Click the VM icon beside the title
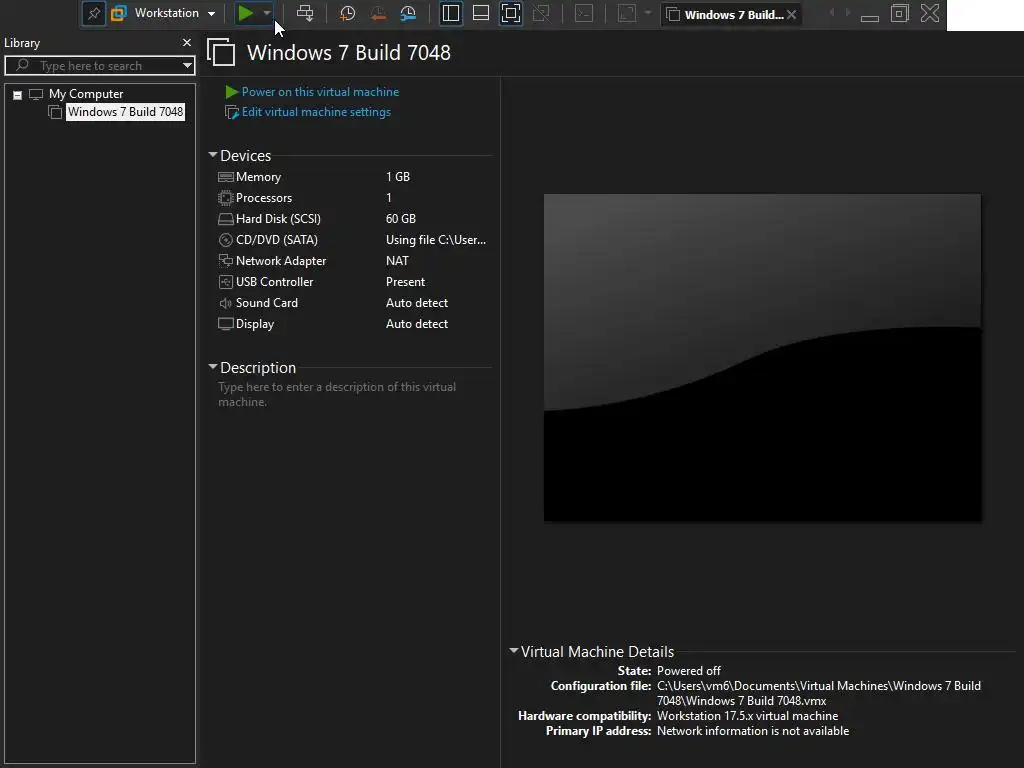 [x=221, y=52]
